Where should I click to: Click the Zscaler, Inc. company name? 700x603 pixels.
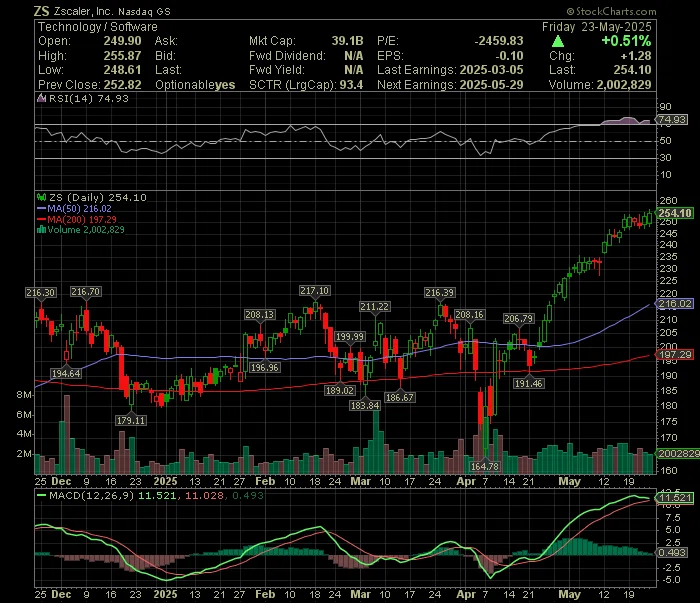coord(83,12)
